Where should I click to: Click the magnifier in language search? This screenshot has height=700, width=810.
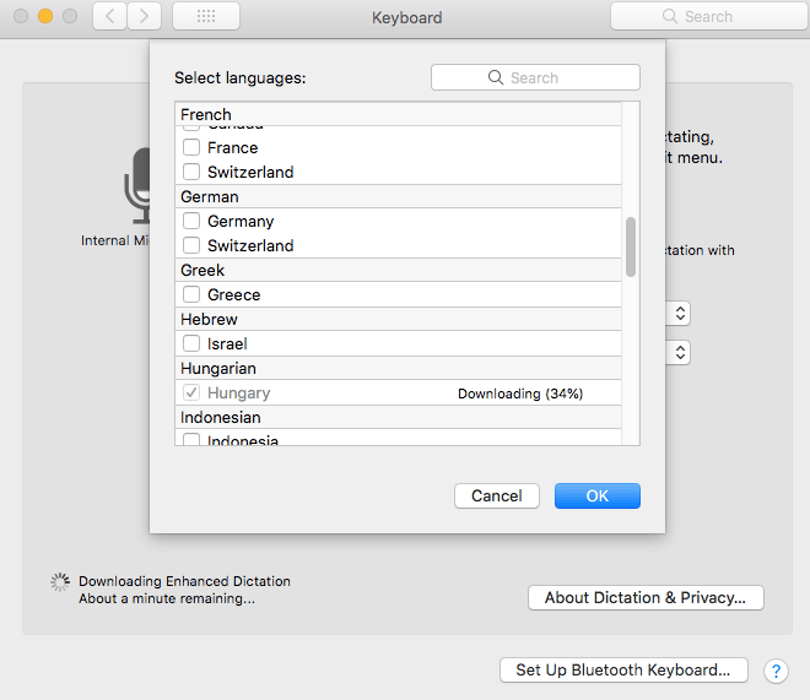tap(495, 77)
